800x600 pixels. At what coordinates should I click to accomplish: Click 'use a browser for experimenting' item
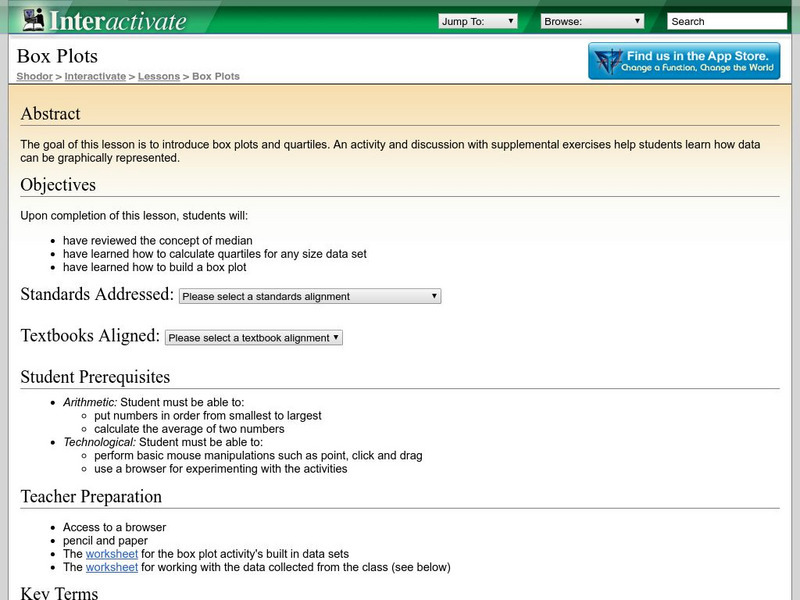[220, 468]
